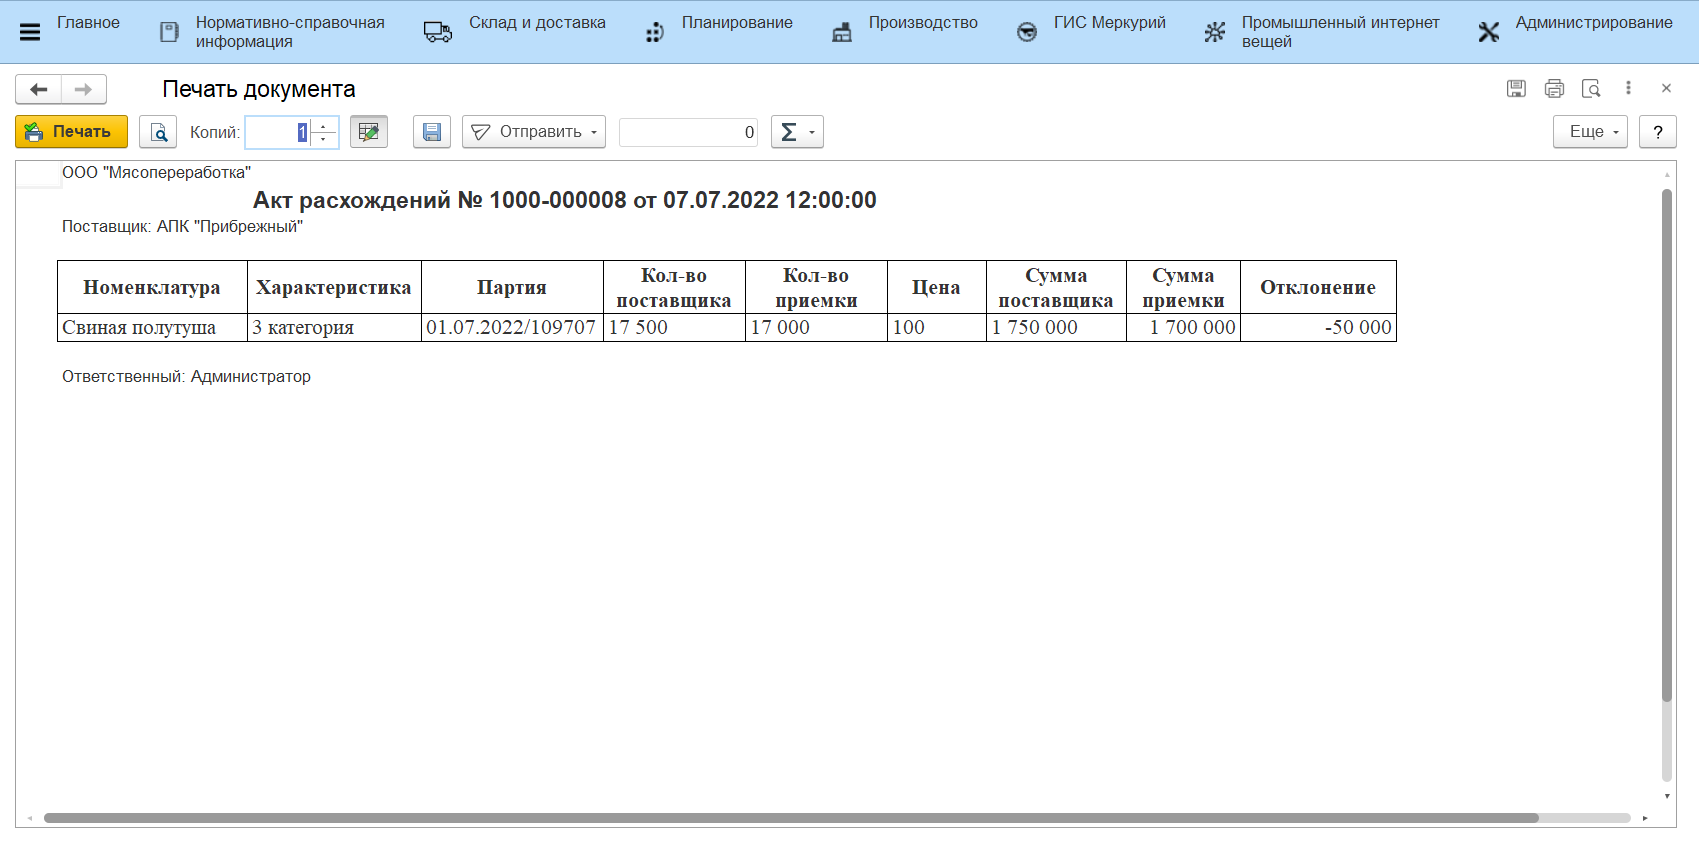Screen dimensions: 1699x844
Task: Open print preview with the magnifier page icon
Action: 158,132
